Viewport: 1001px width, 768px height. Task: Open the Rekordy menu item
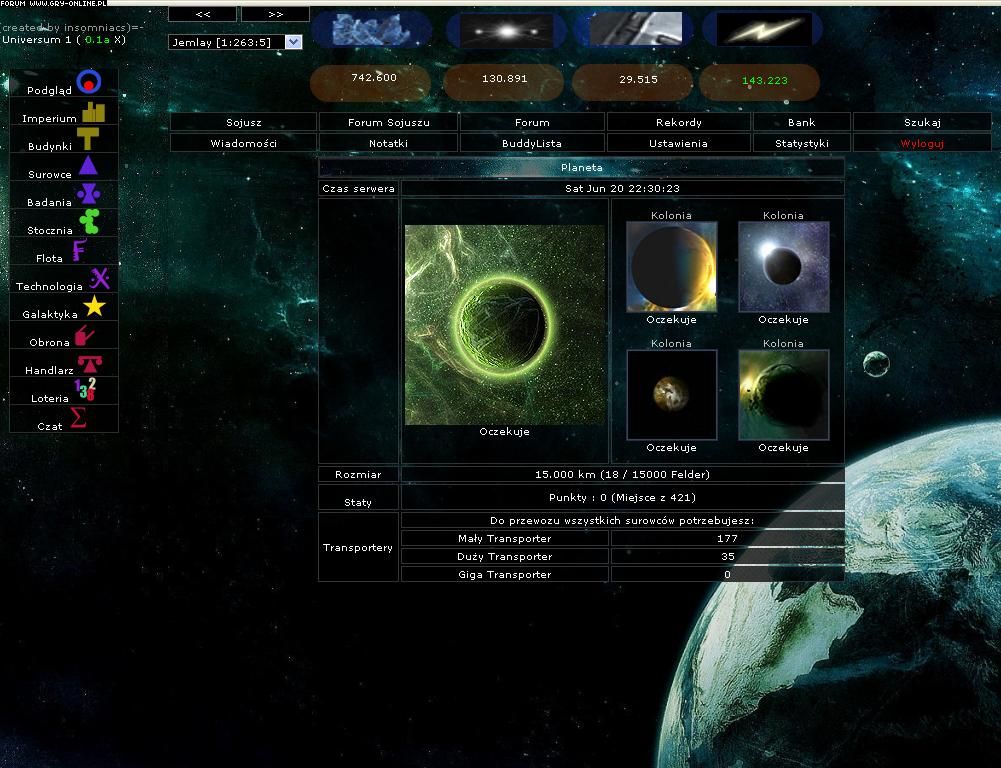pos(679,122)
